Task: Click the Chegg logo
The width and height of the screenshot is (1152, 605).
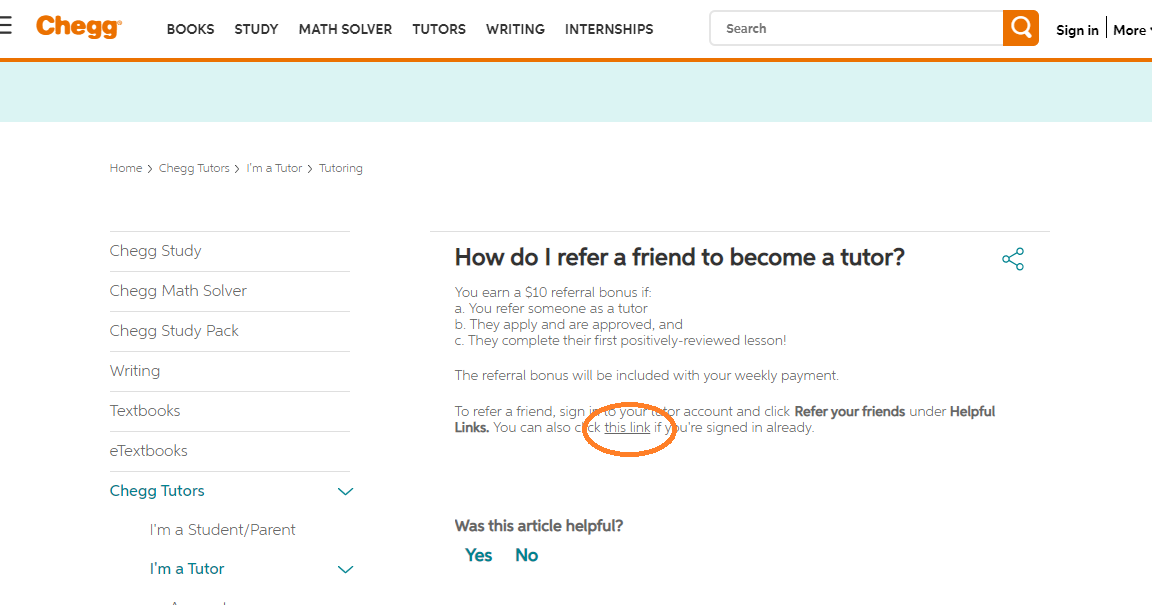Action: coord(79,26)
